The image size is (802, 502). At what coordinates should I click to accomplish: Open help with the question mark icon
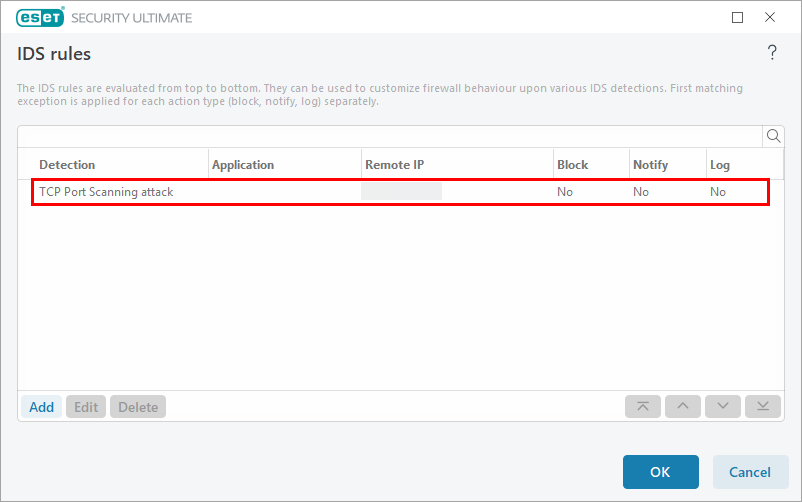(771, 54)
